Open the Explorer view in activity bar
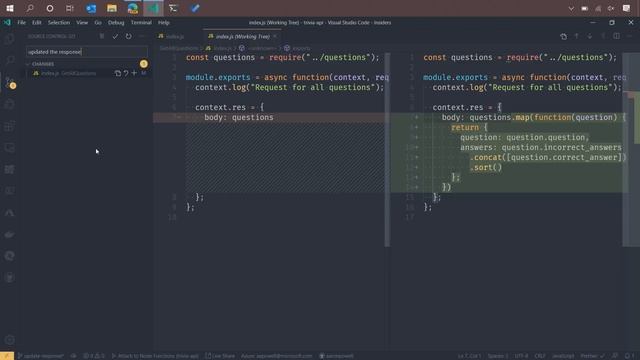The width and height of the screenshot is (640, 360). click(9, 39)
